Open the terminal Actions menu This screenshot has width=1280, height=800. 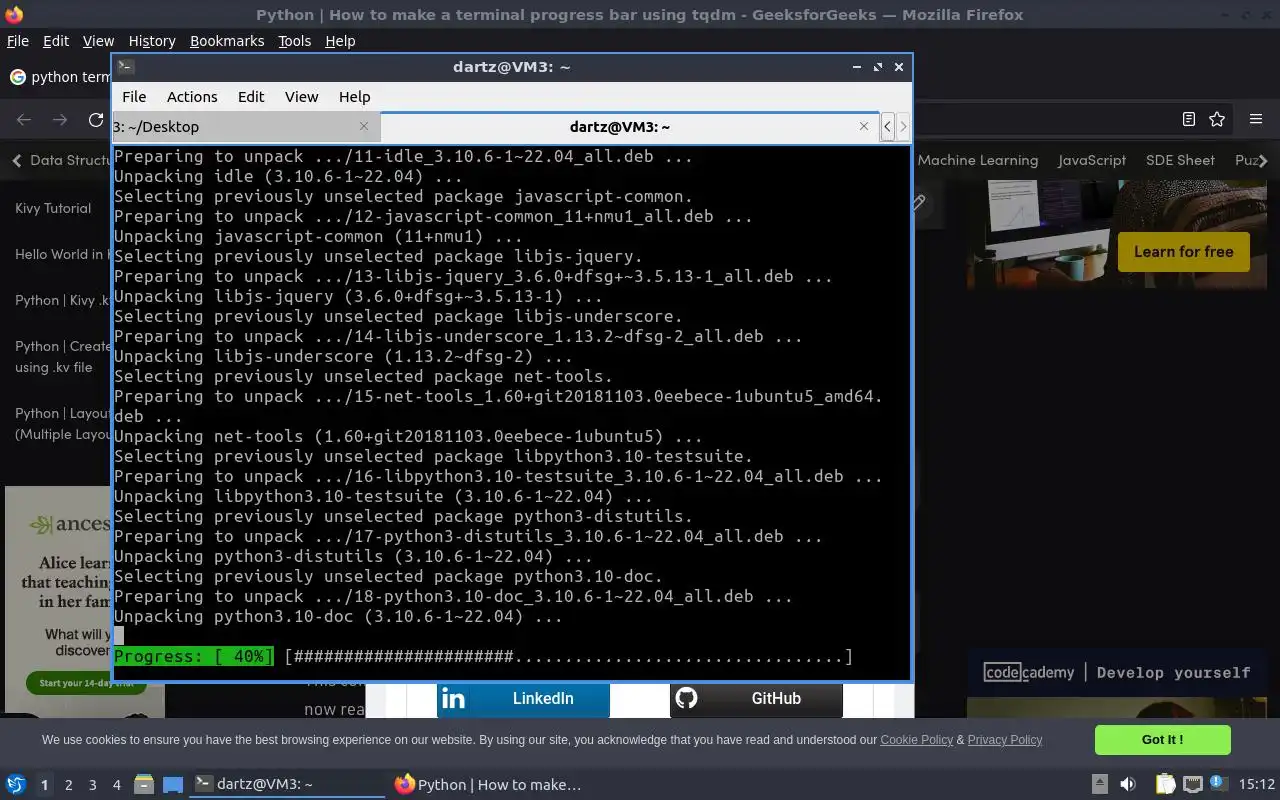(x=192, y=97)
